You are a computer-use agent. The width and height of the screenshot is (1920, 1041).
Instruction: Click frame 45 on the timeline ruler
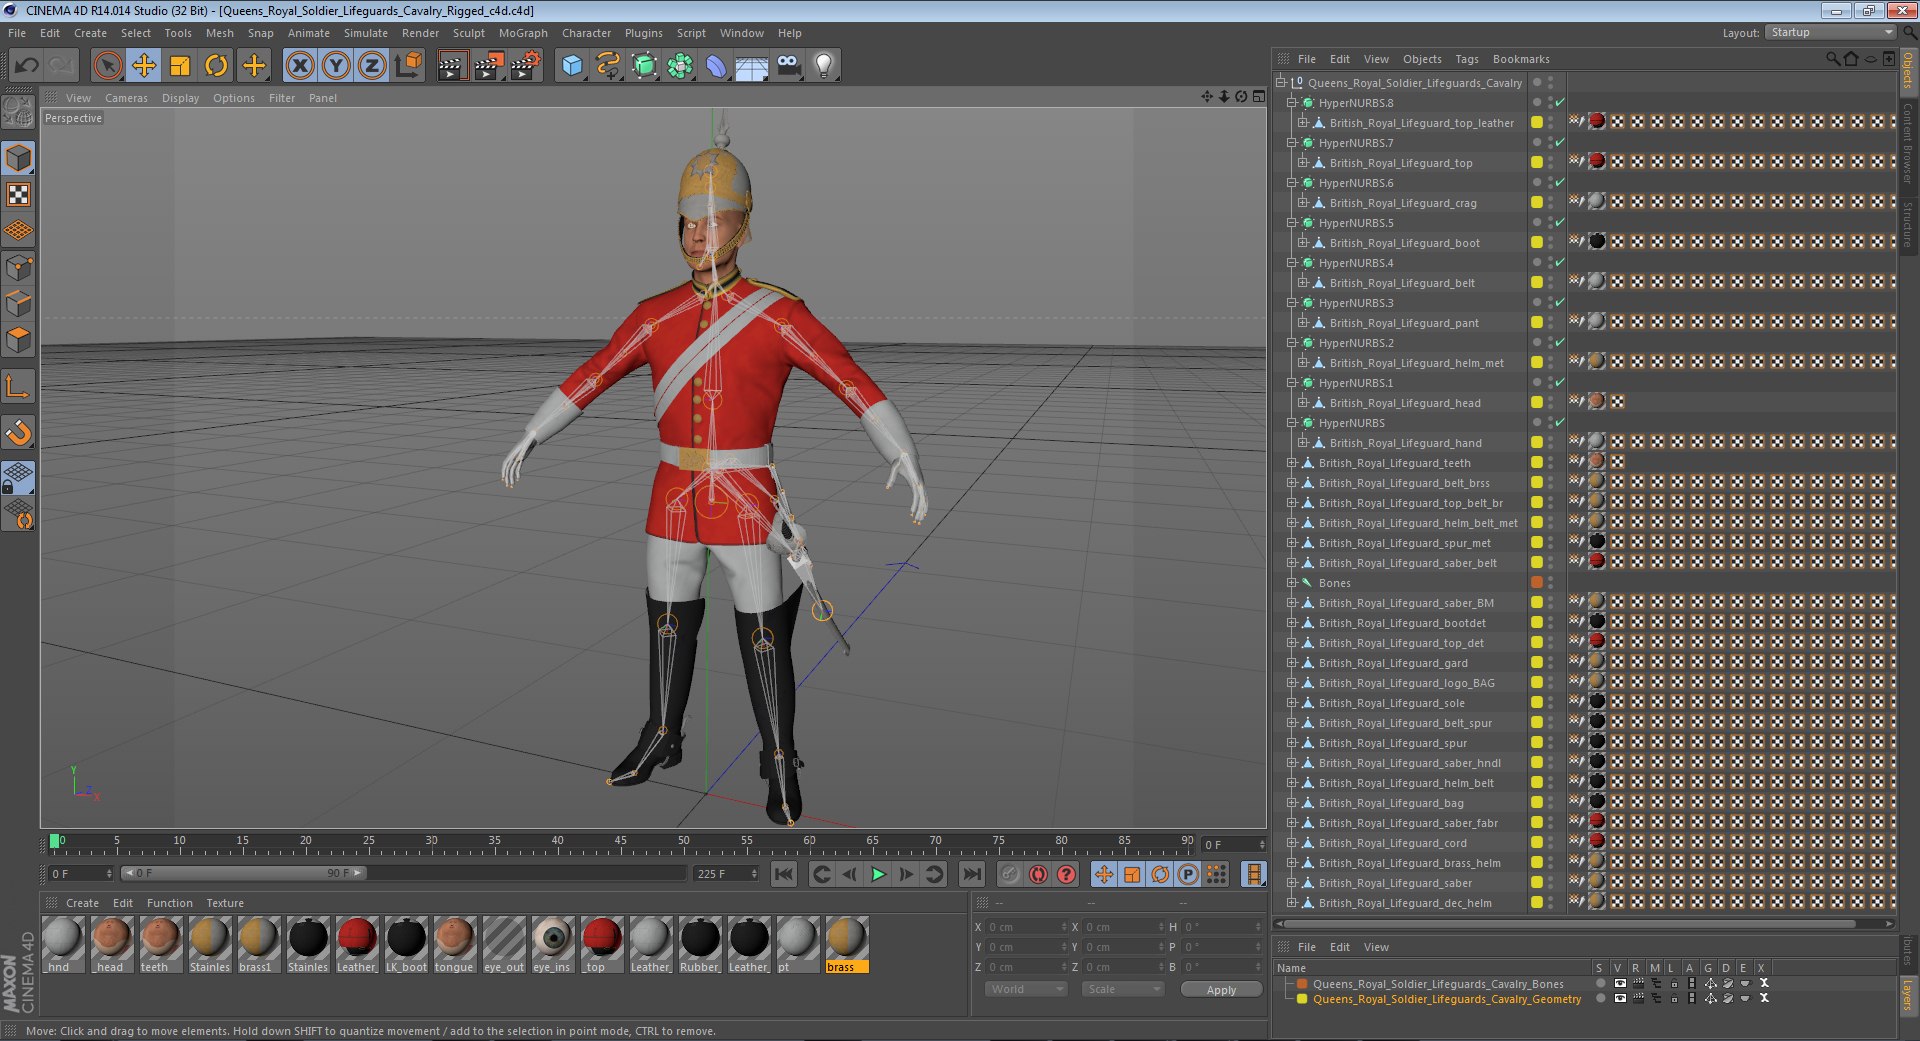point(620,841)
